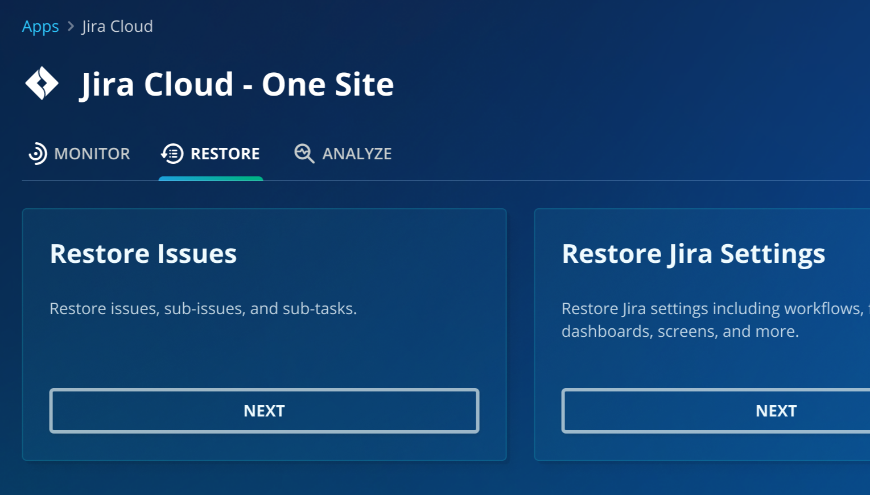Click the Monitor spiral icon

click(37, 154)
